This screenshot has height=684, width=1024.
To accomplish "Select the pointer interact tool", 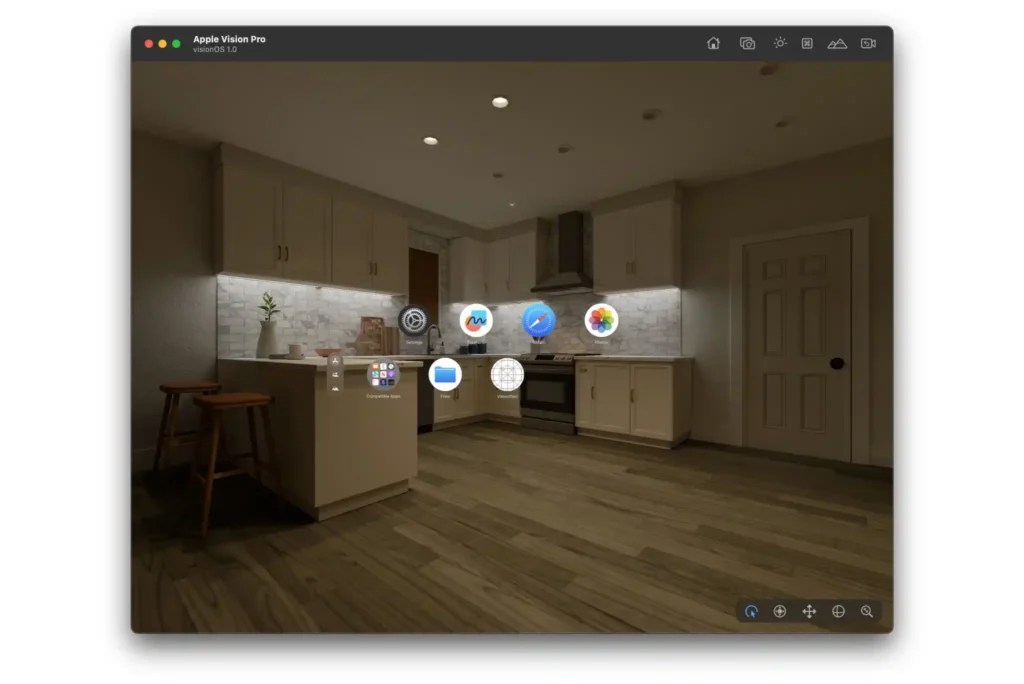I will (x=751, y=611).
